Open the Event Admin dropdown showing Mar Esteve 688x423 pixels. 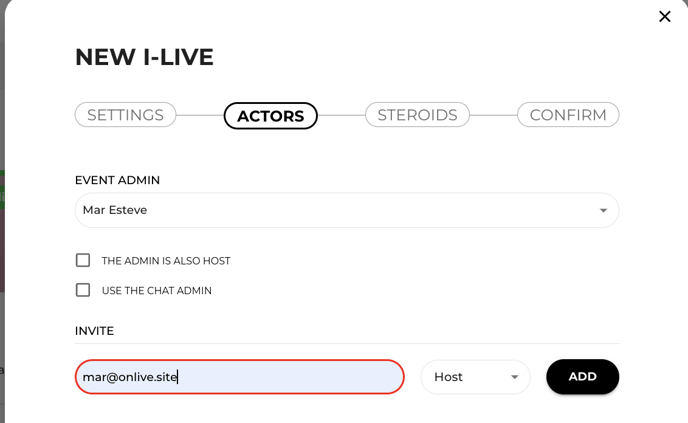point(340,210)
